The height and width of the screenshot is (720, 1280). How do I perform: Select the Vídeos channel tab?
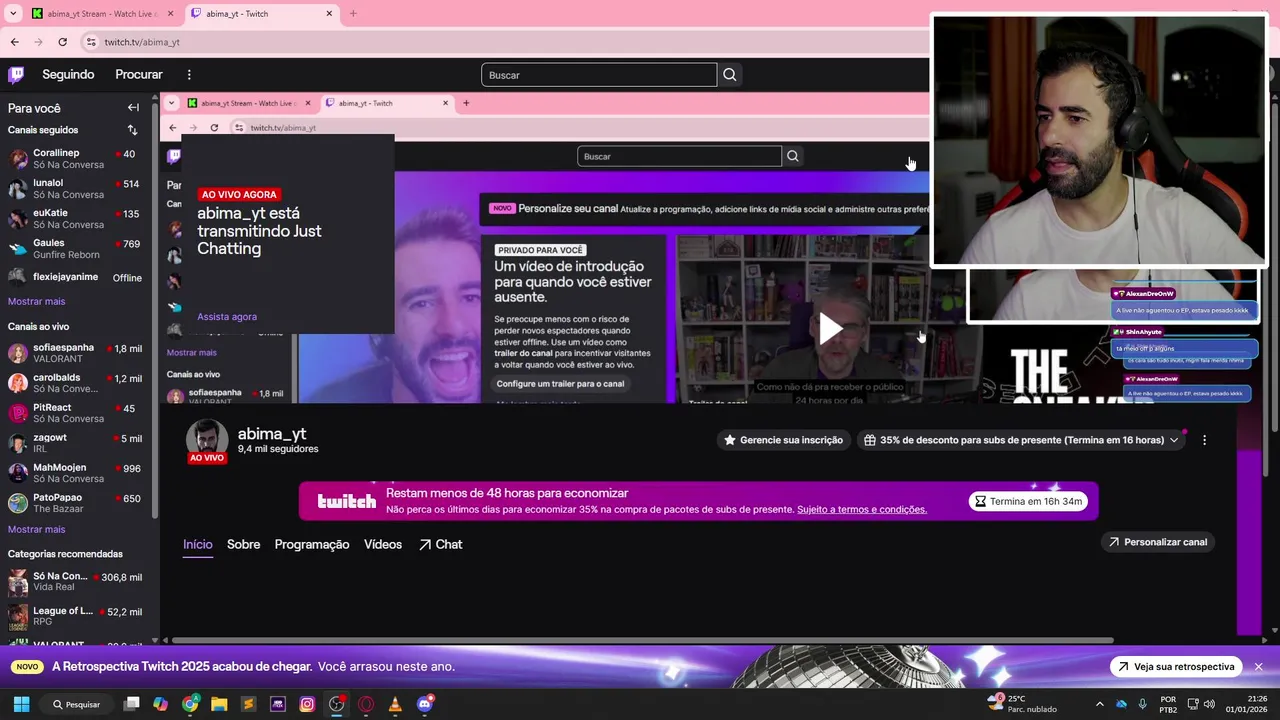click(x=383, y=544)
